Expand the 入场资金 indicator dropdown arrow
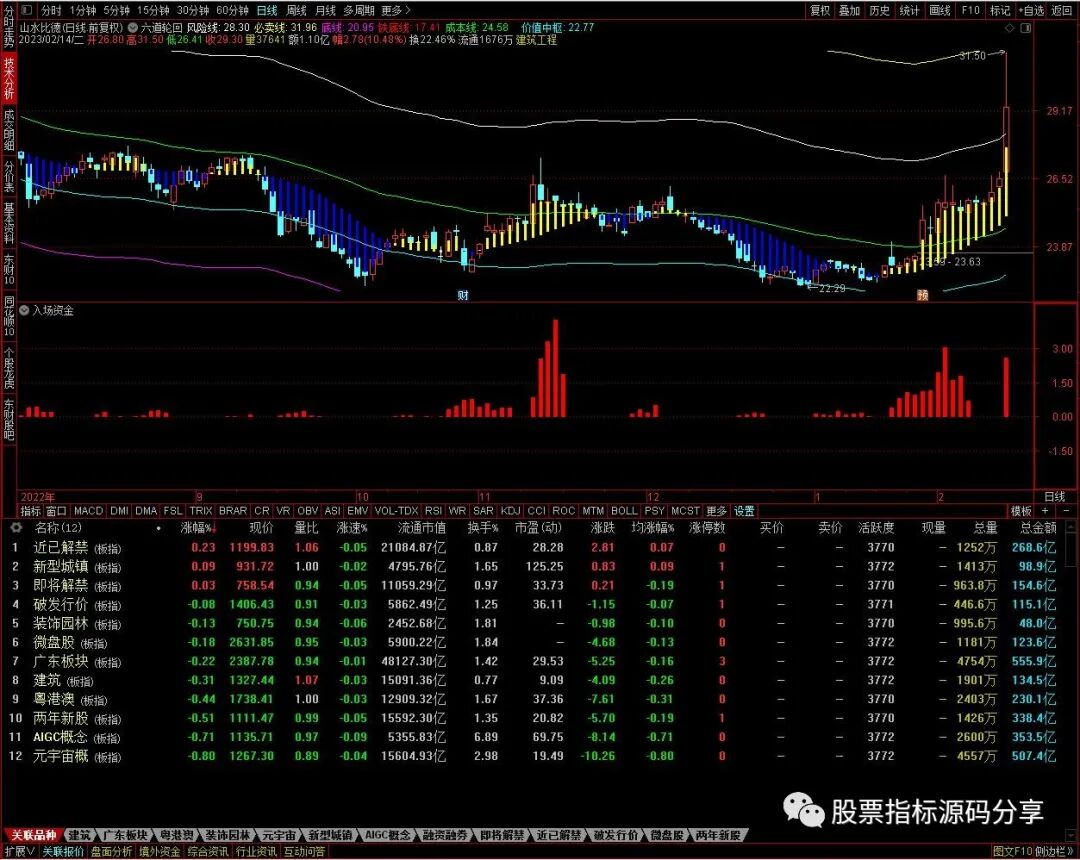1080x860 pixels. click(x=24, y=311)
